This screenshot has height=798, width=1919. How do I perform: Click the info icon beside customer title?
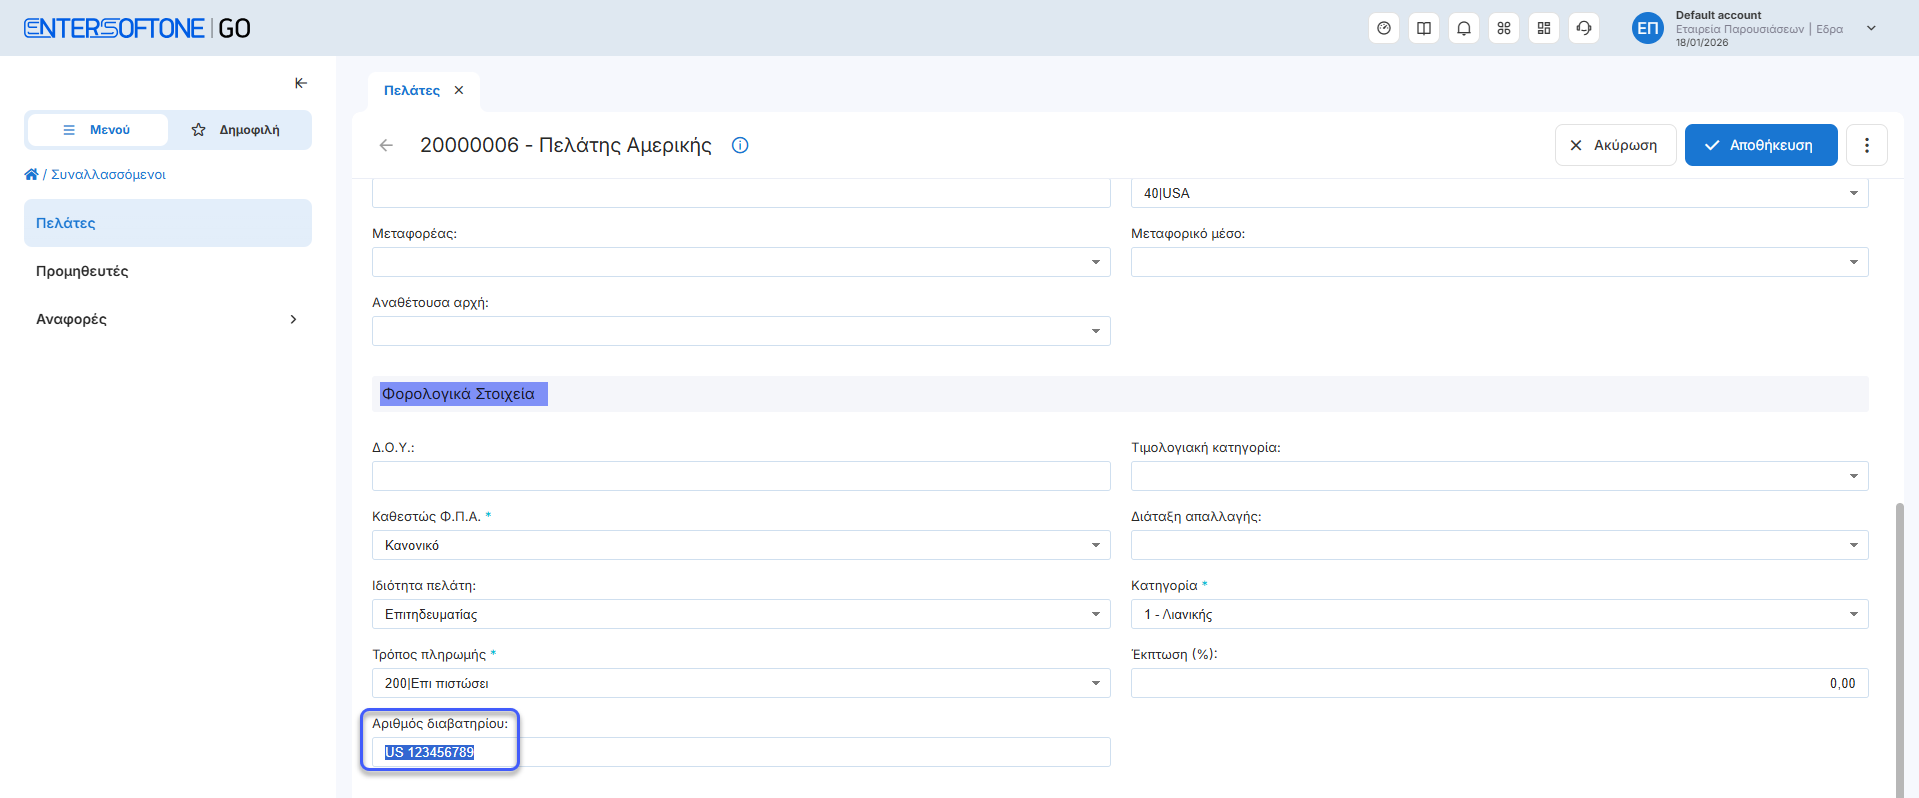740,145
